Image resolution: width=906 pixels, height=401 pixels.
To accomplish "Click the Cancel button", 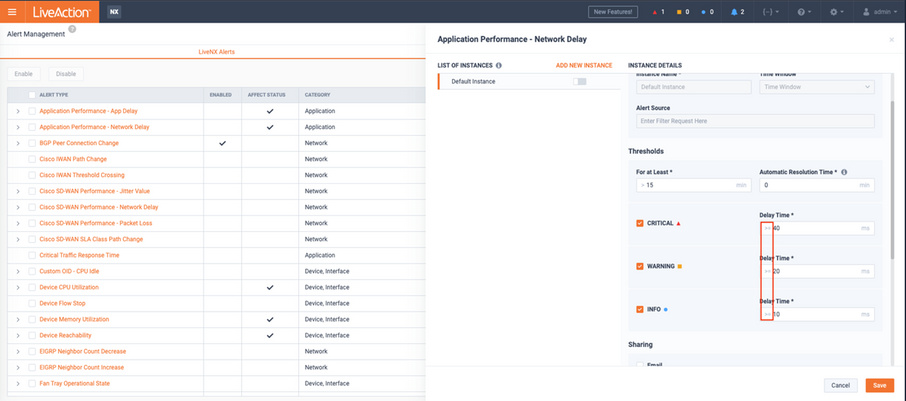I will (840, 385).
